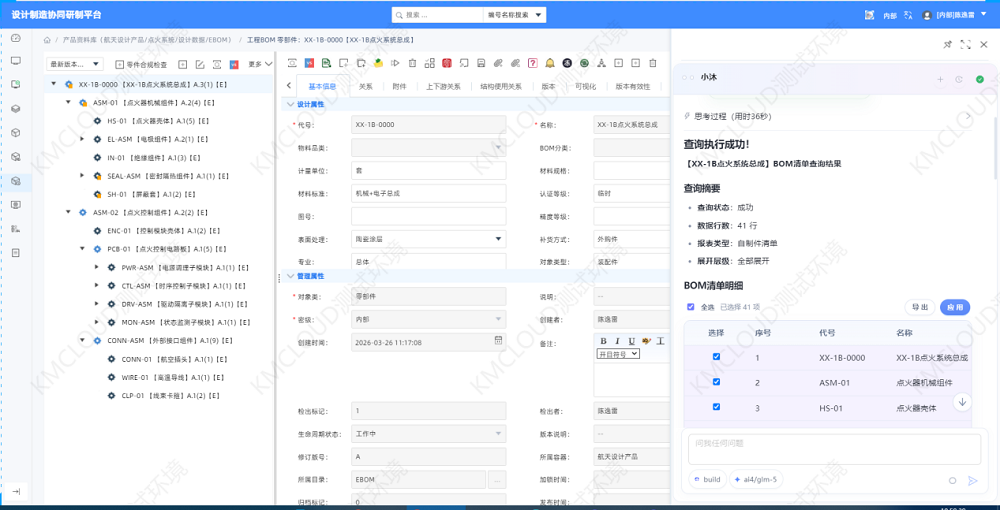Collapse the 设计属性 section
The width and height of the screenshot is (1000, 510).
pos(290,104)
